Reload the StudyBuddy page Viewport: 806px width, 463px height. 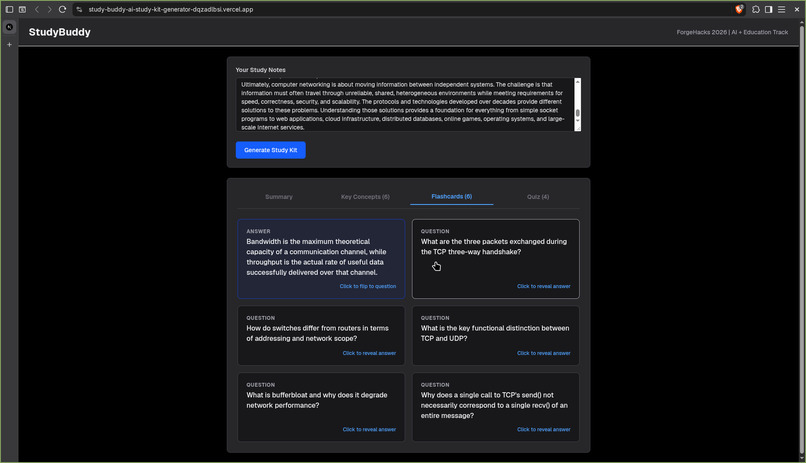click(62, 9)
